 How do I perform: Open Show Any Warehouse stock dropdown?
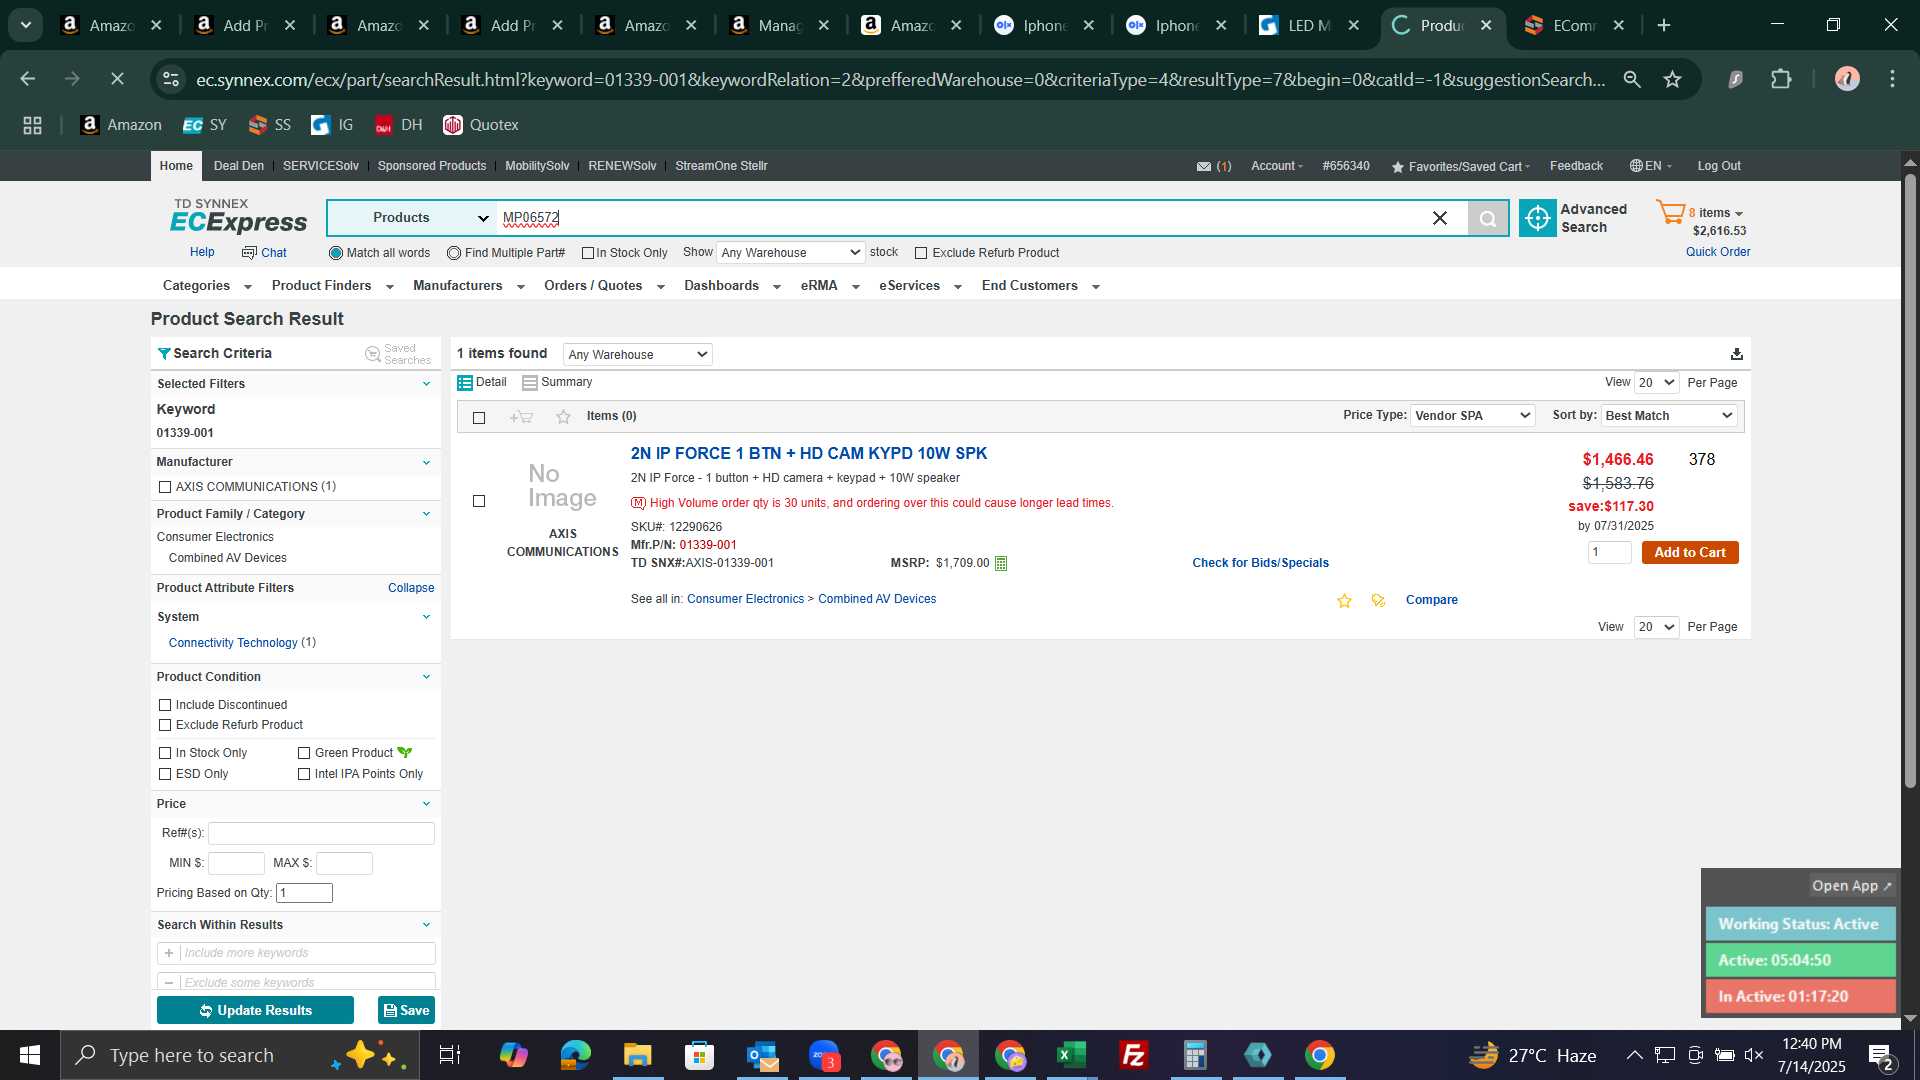point(790,253)
